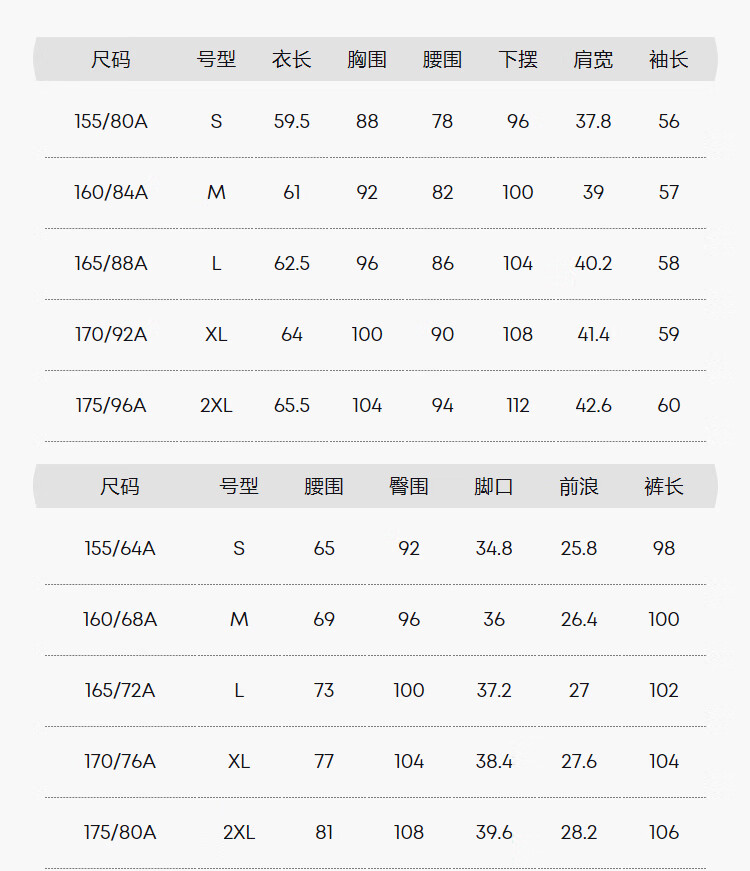Click the 165/72A size cell

120,691
